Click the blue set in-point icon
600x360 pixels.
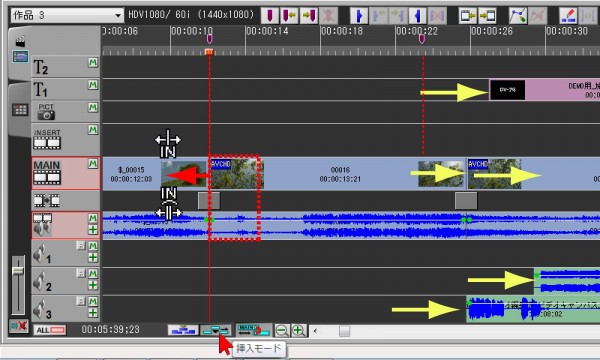(x=359, y=16)
